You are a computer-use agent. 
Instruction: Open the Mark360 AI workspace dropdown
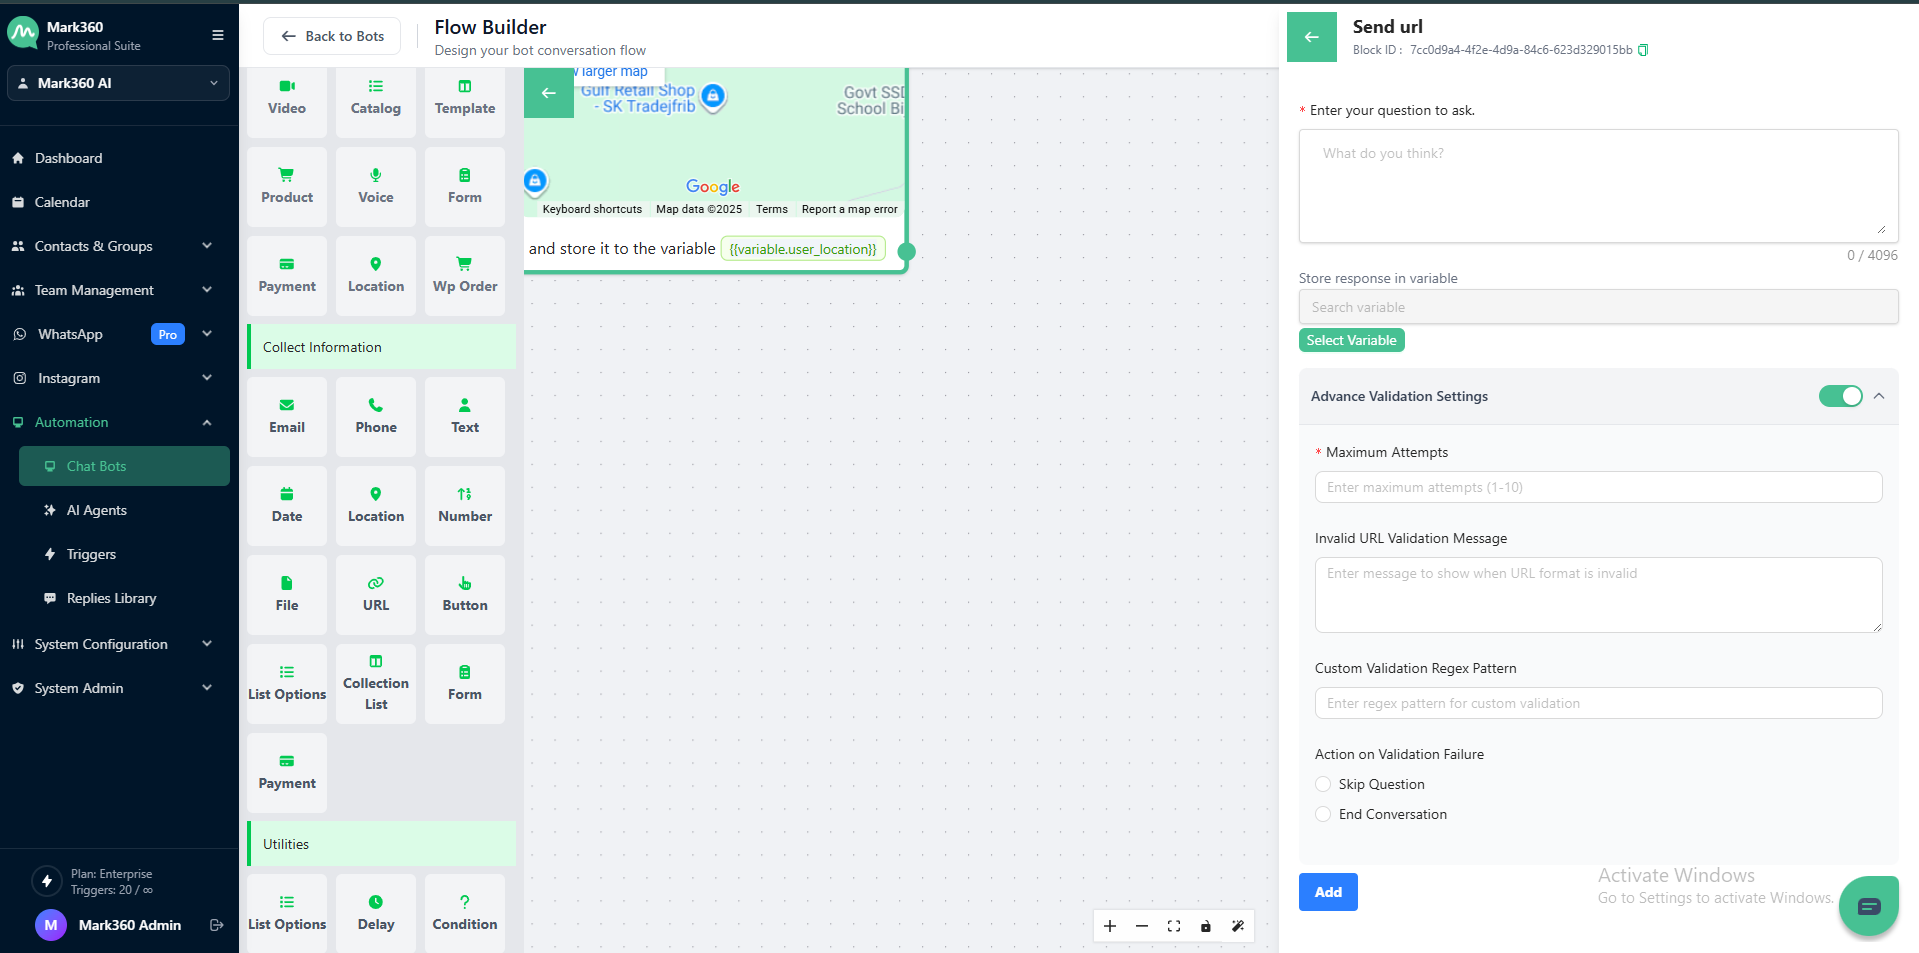118,83
